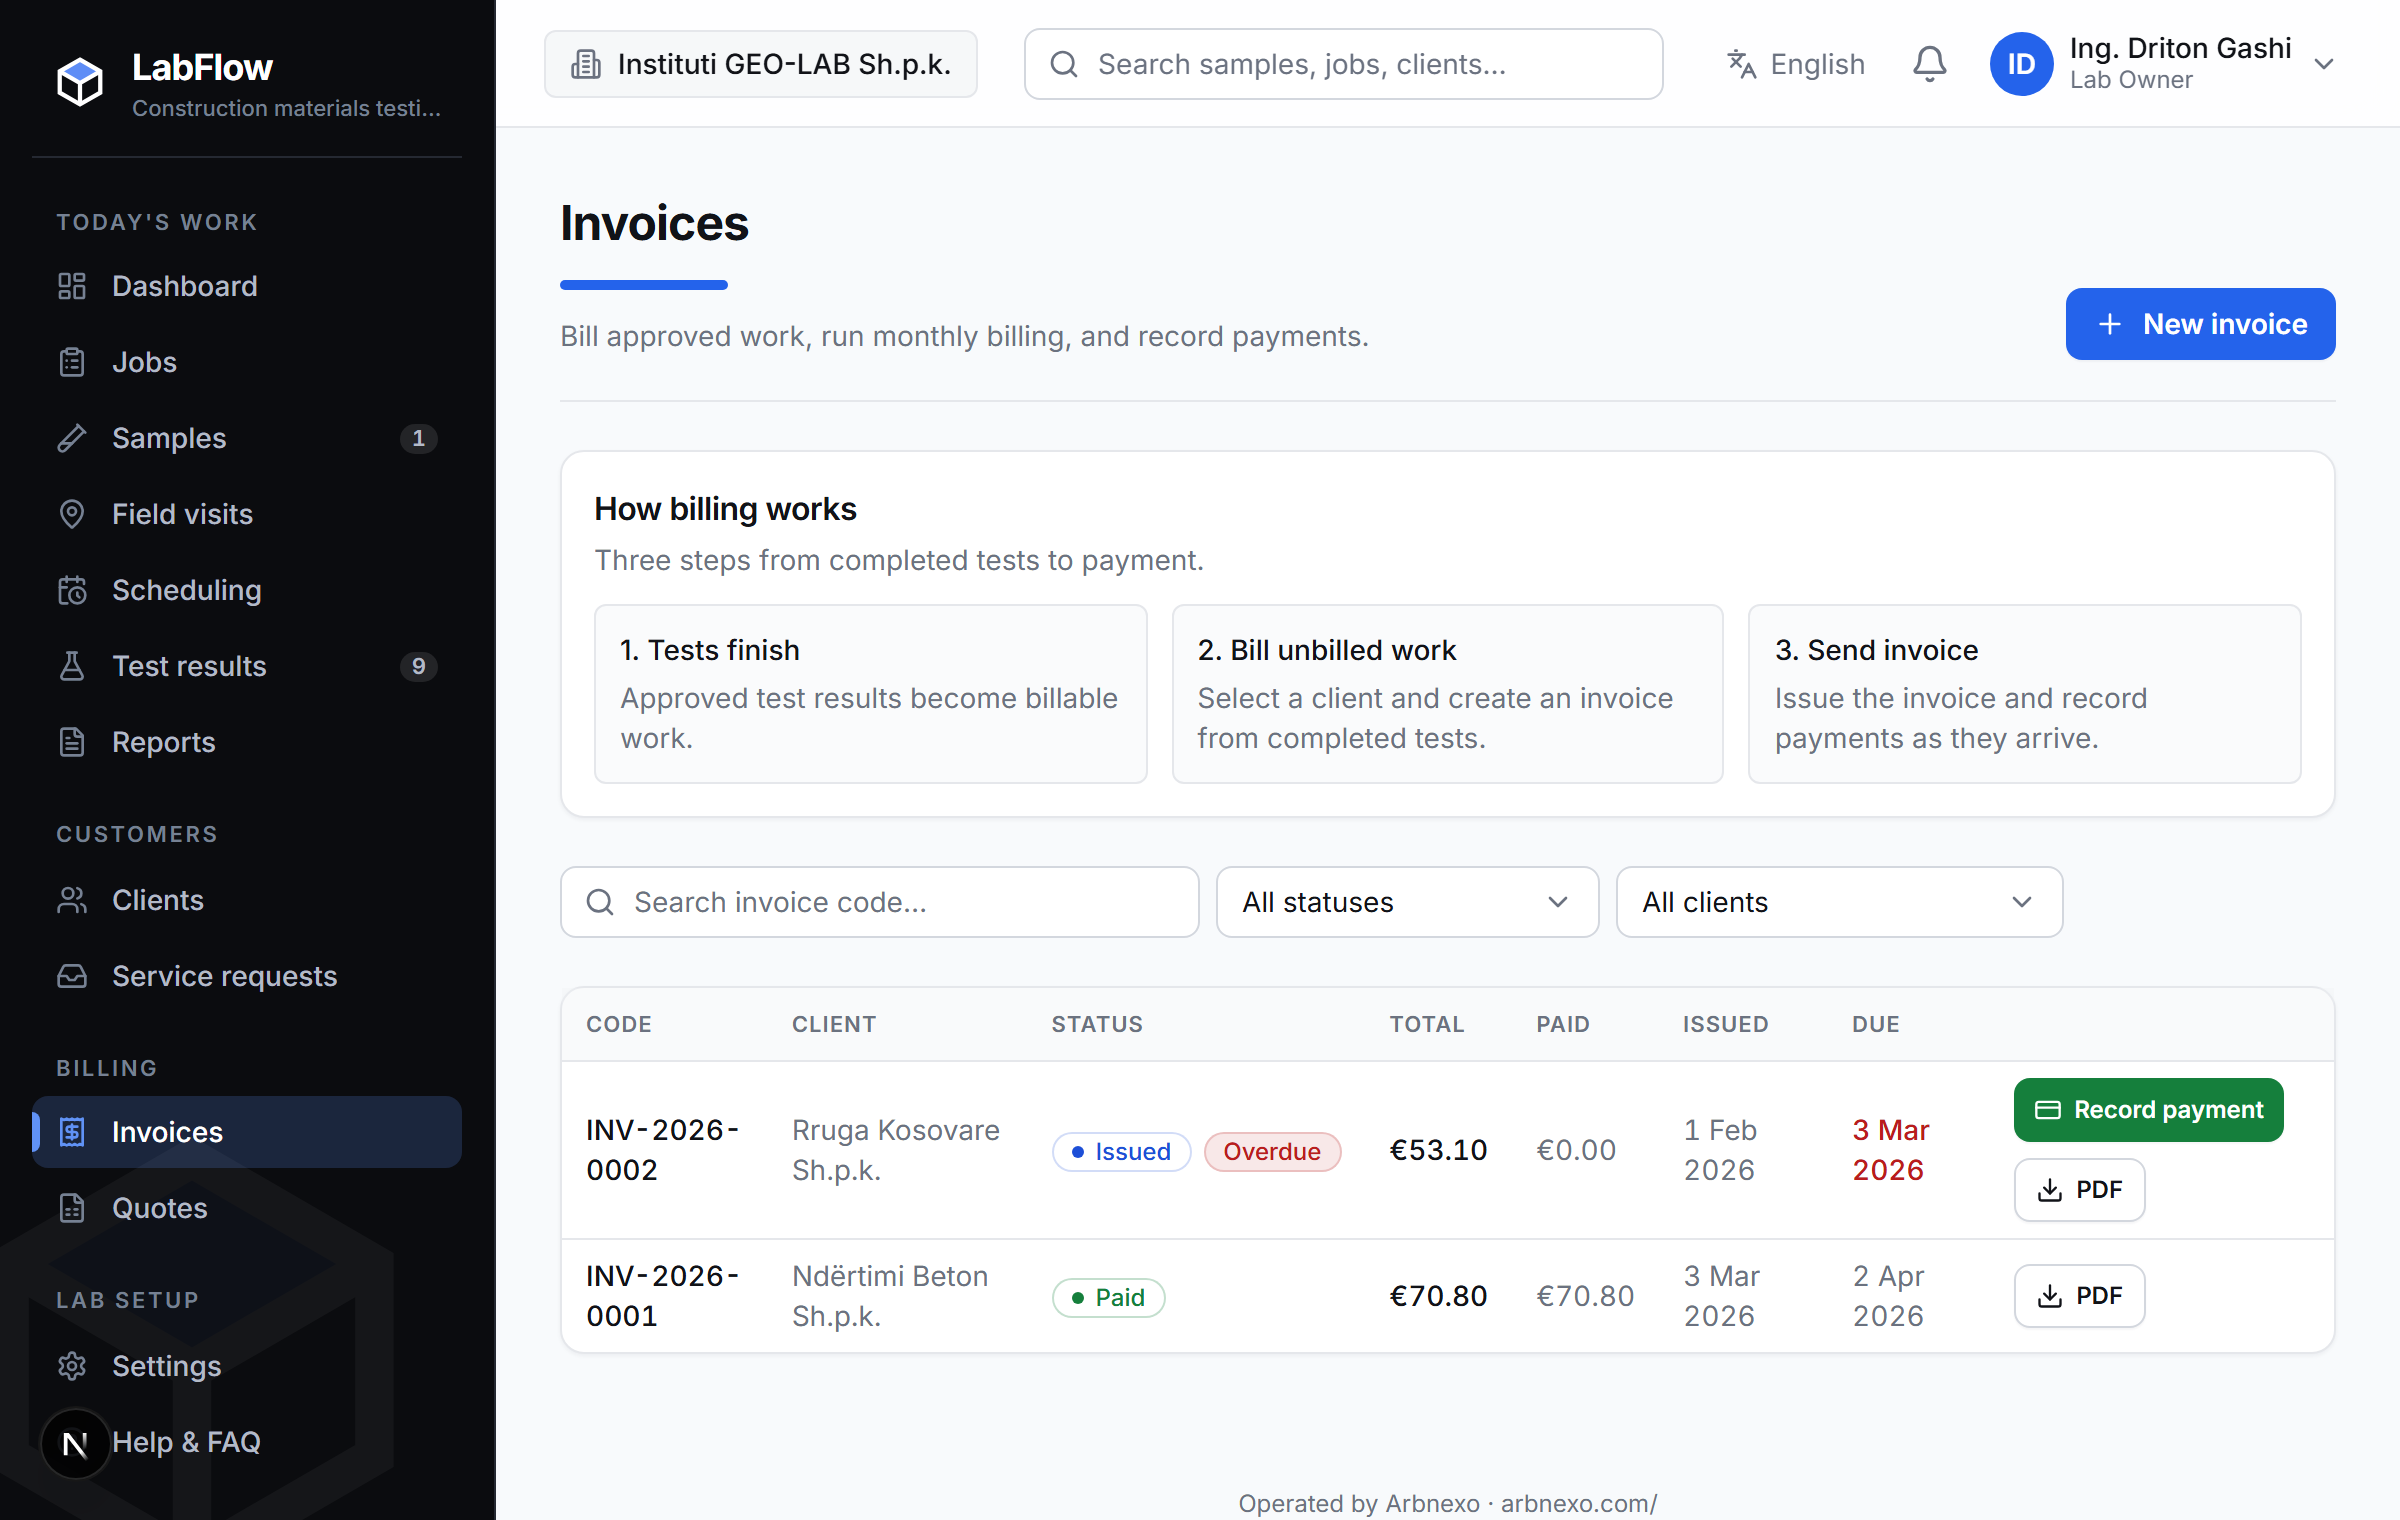The height and width of the screenshot is (1520, 2400).
Task: Click the Samples pencil icon
Action: pyautogui.click(x=72, y=438)
